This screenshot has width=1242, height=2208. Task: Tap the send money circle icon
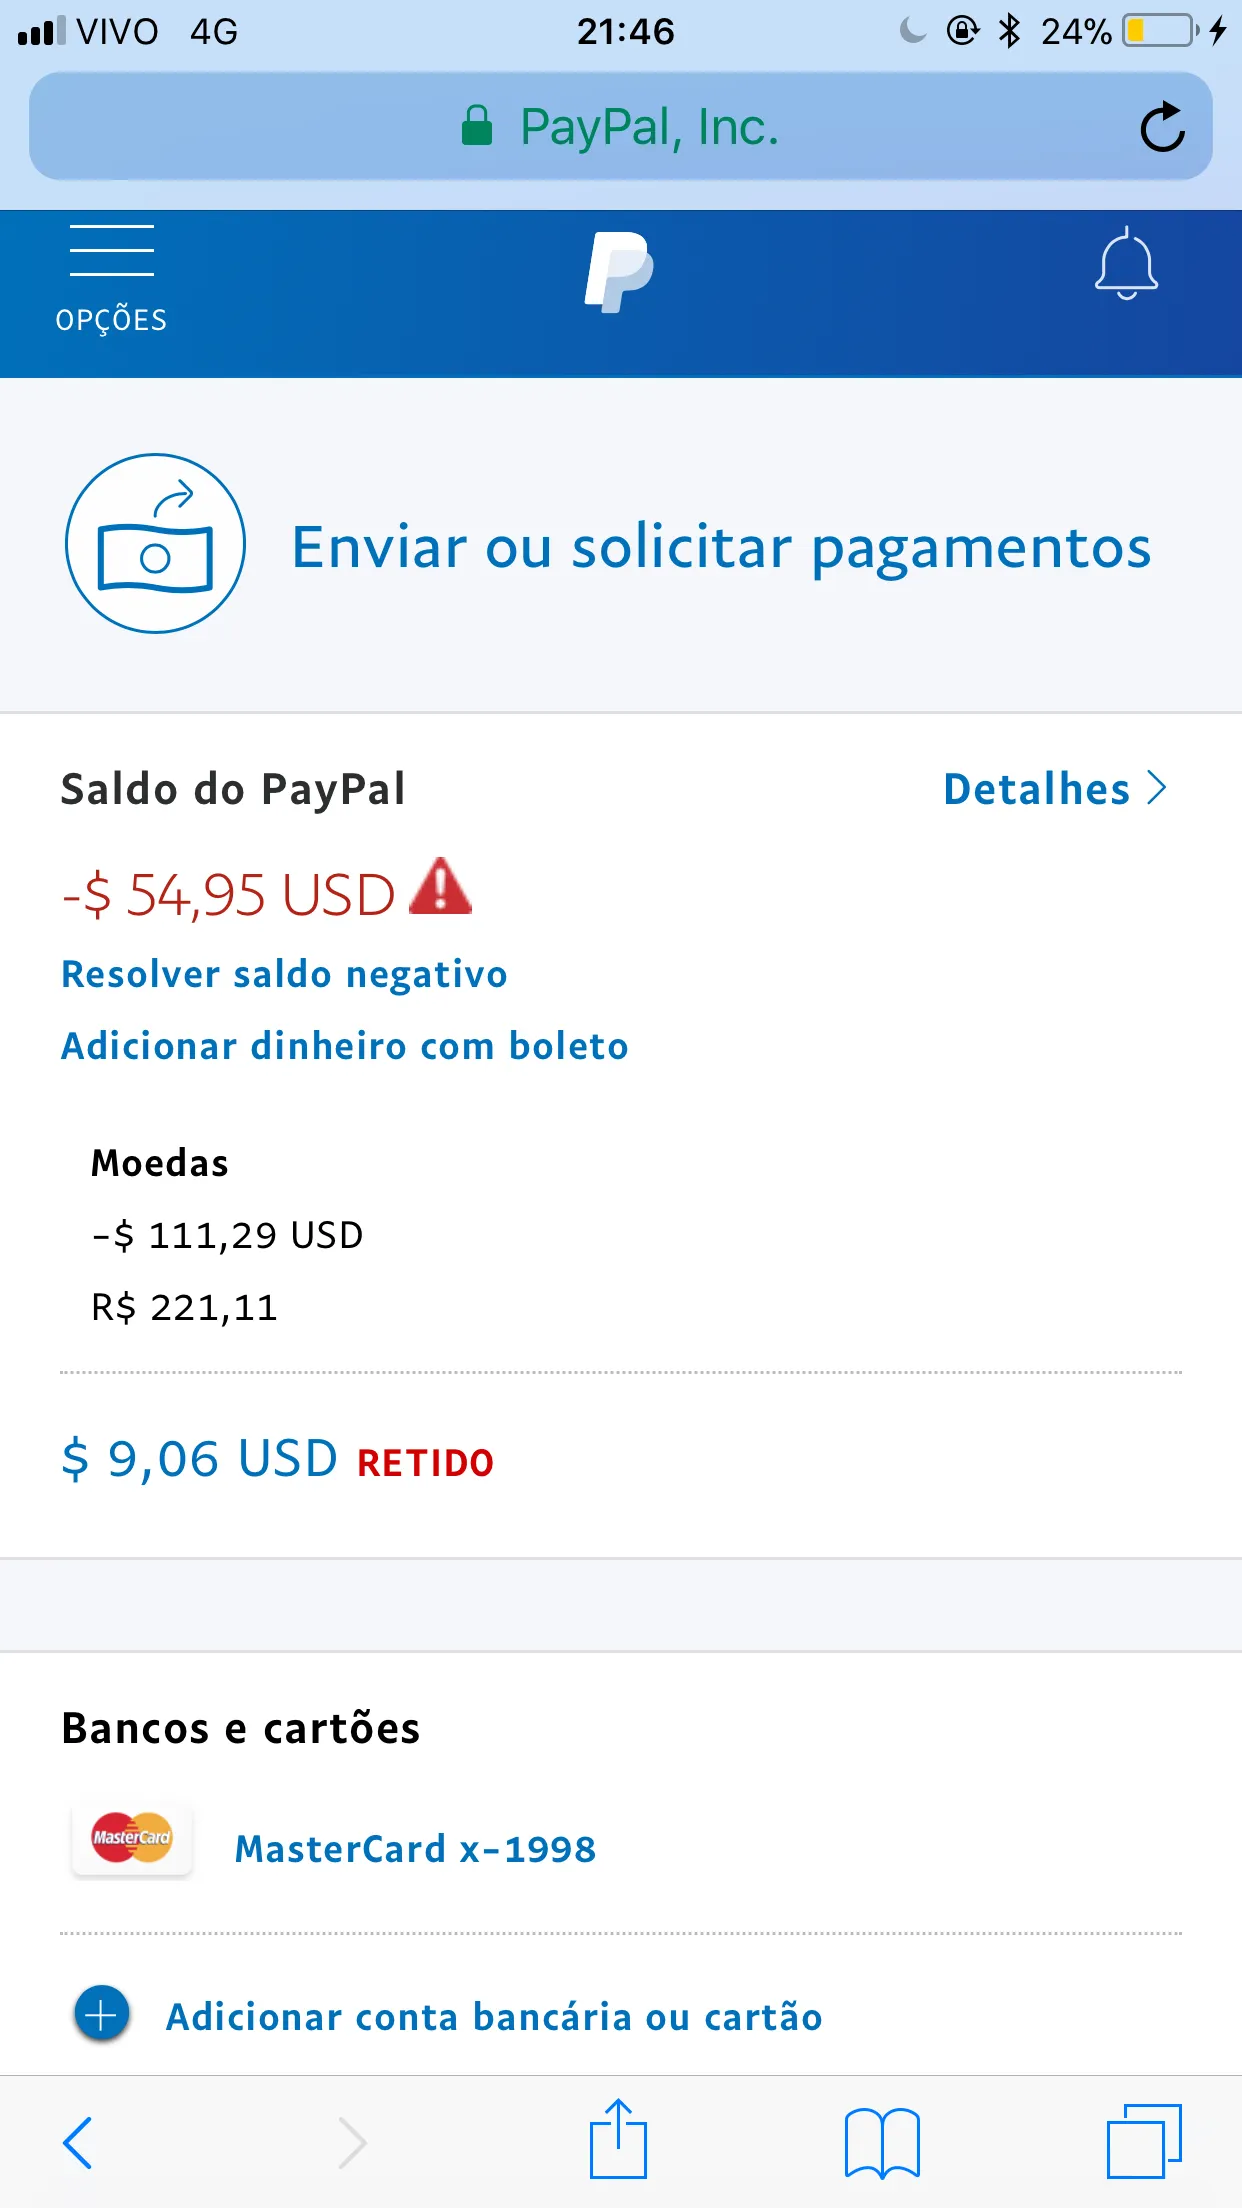click(x=156, y=544)
